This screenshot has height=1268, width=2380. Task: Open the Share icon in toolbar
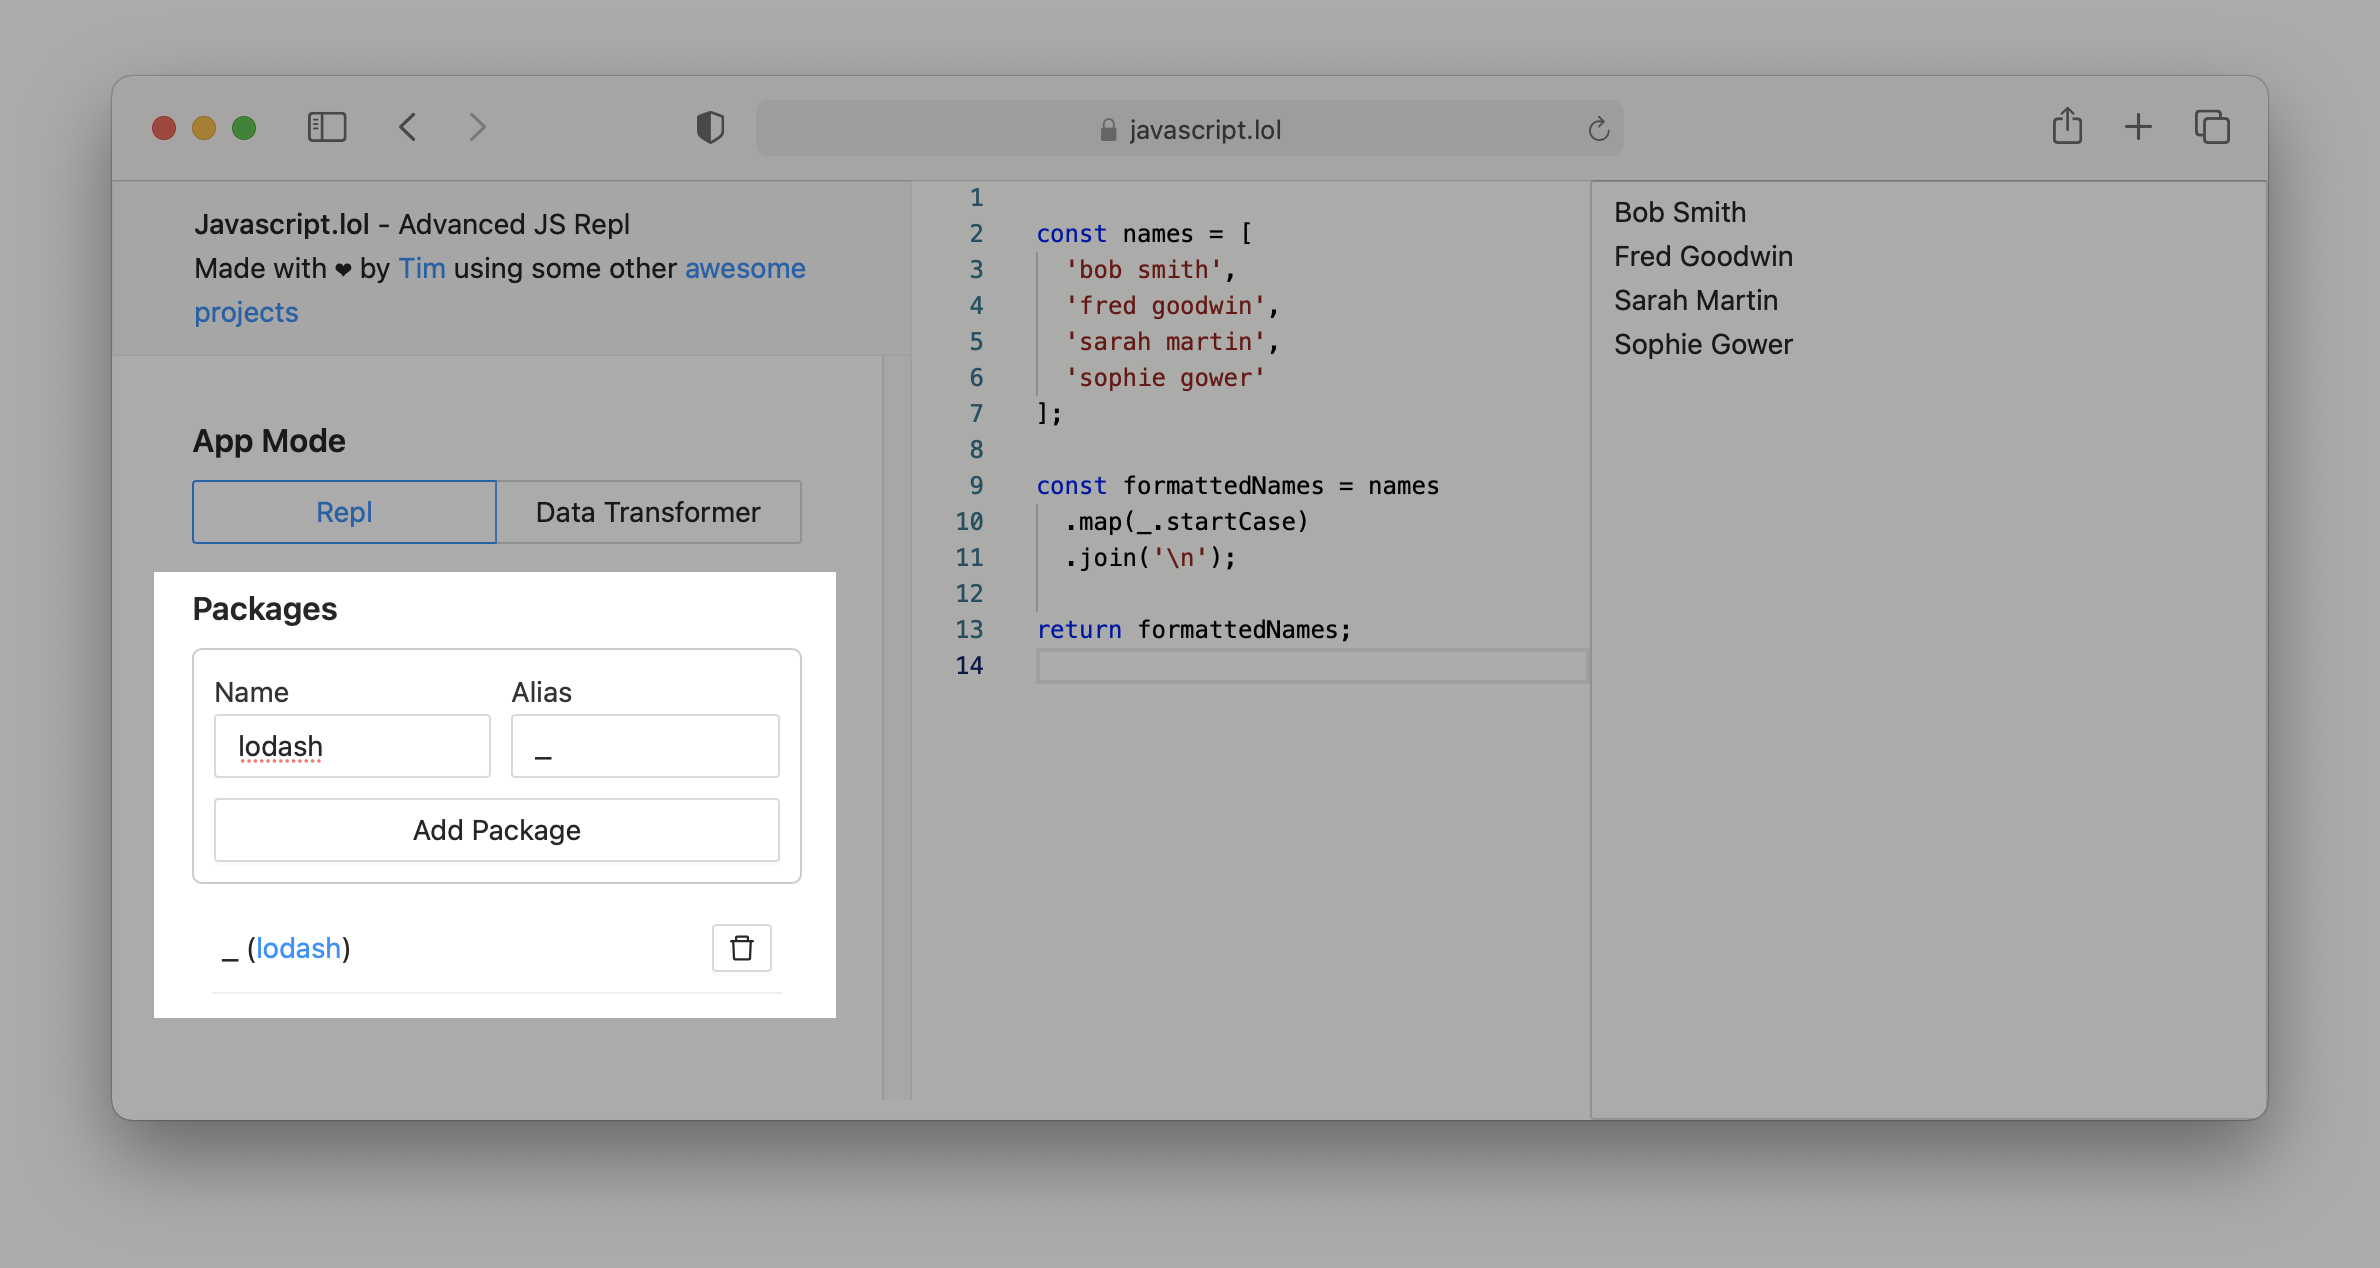[x=2067, y=127]
